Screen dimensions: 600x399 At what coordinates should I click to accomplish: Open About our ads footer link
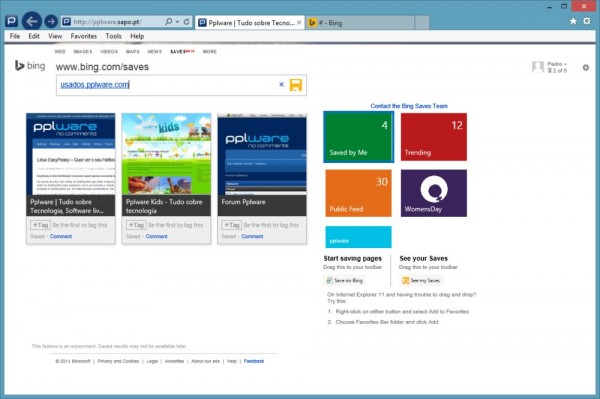(205, 361)
